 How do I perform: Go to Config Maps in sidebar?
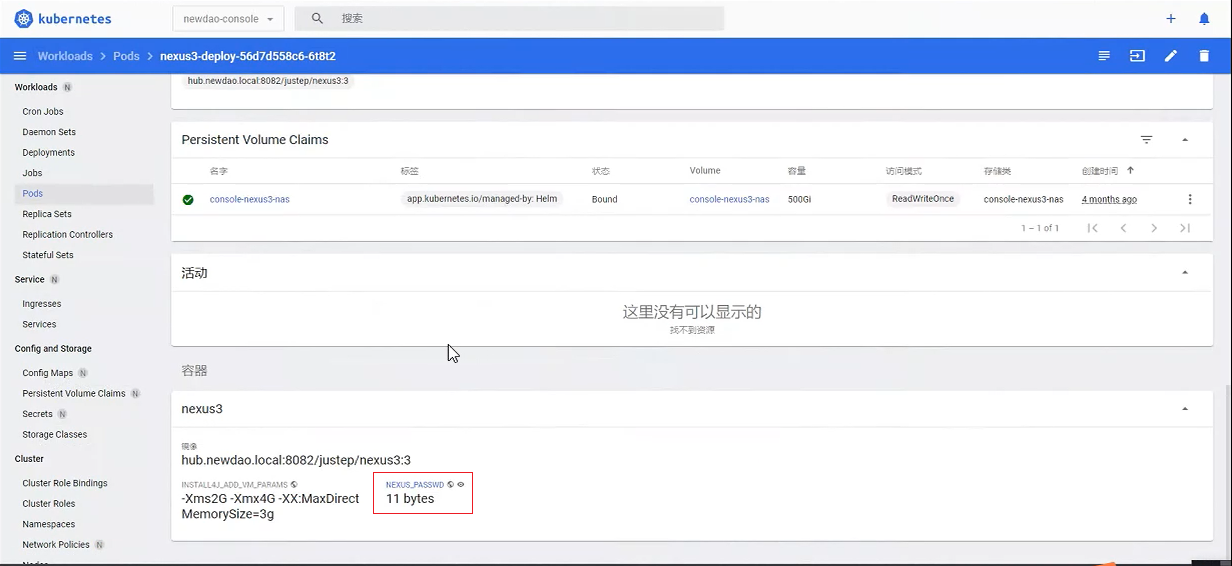tap(48, 373)
